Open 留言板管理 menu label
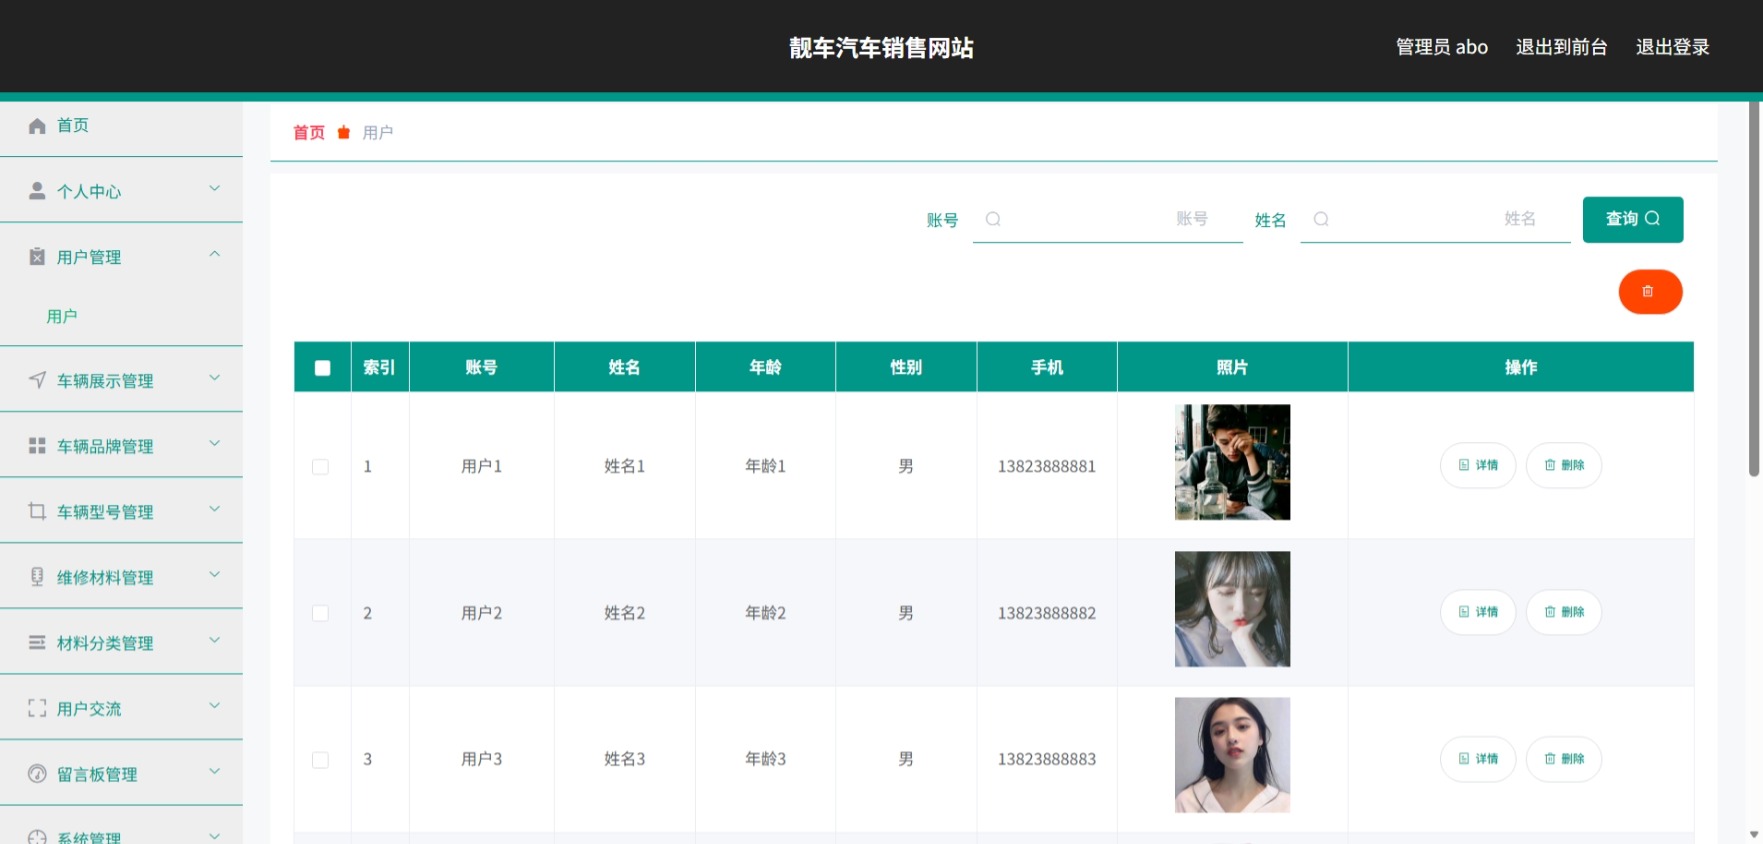Image resolution: width=1763 pixels, height=844 pixels. (97, 774)
